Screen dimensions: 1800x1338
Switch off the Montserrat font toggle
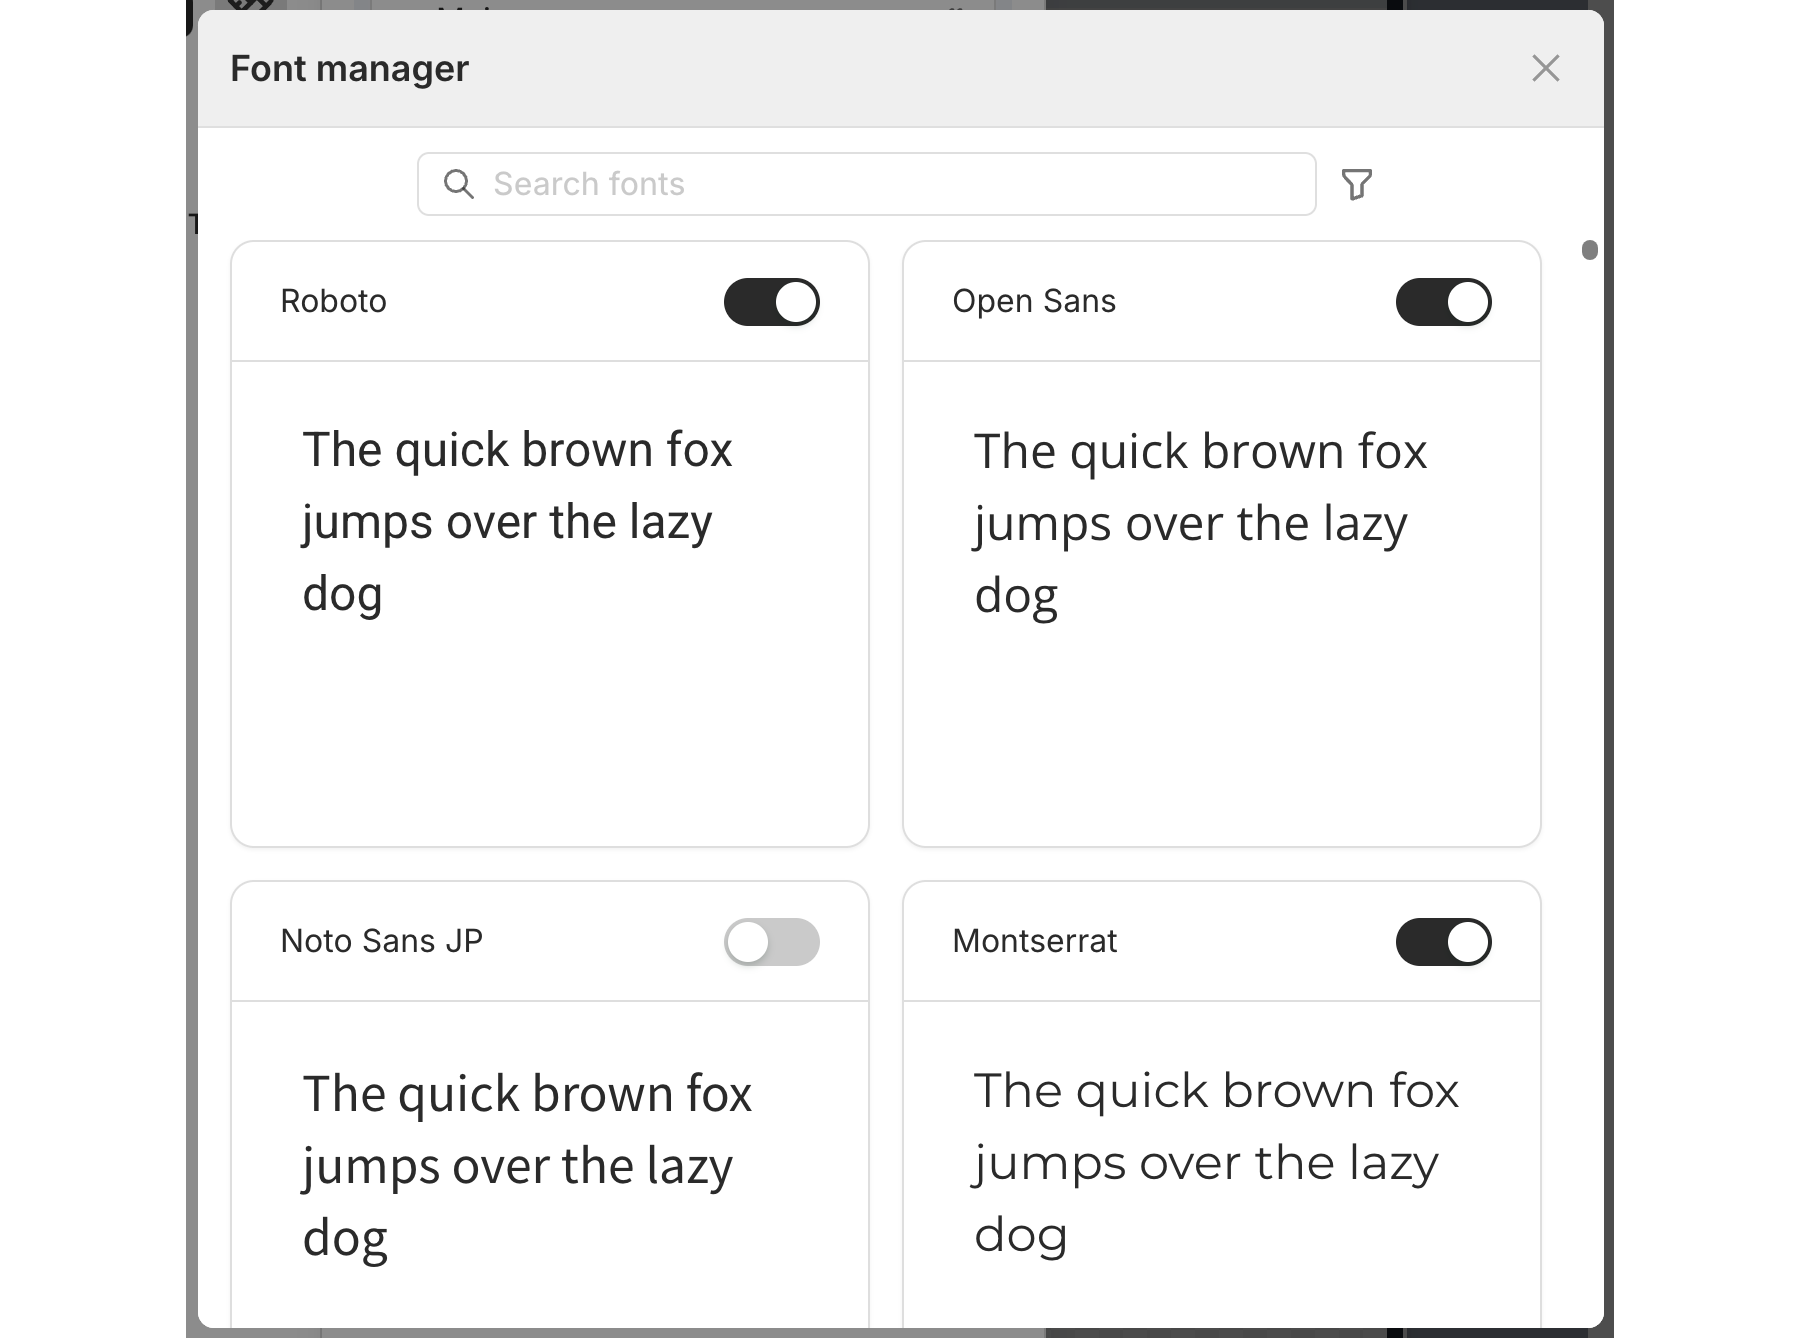coord(1444,942)
